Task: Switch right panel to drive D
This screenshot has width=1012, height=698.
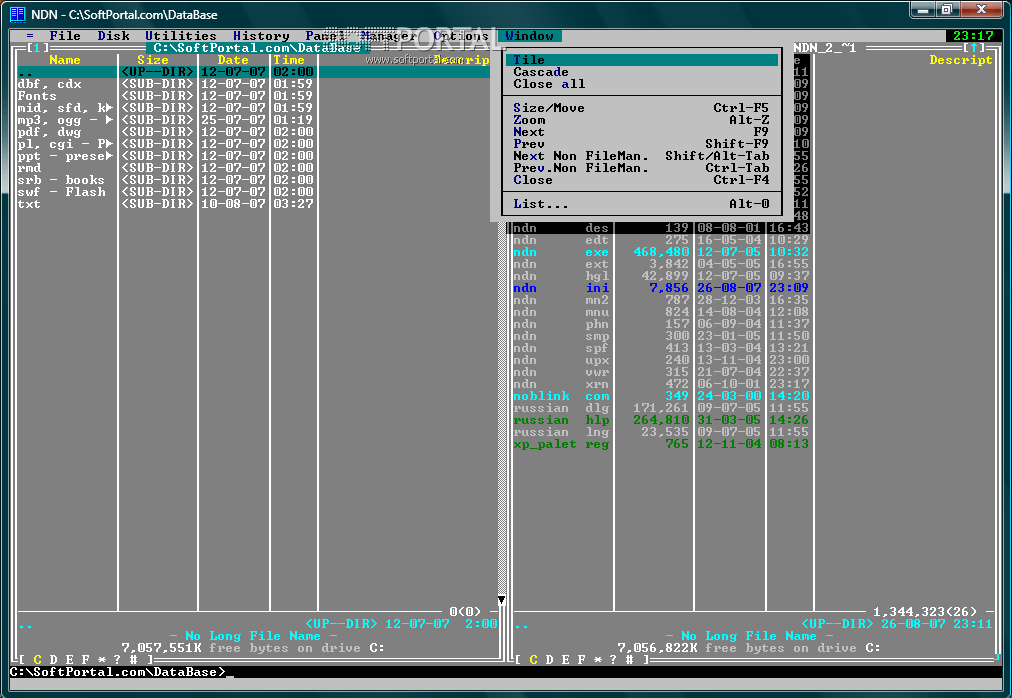Action: tap(549, 659)
